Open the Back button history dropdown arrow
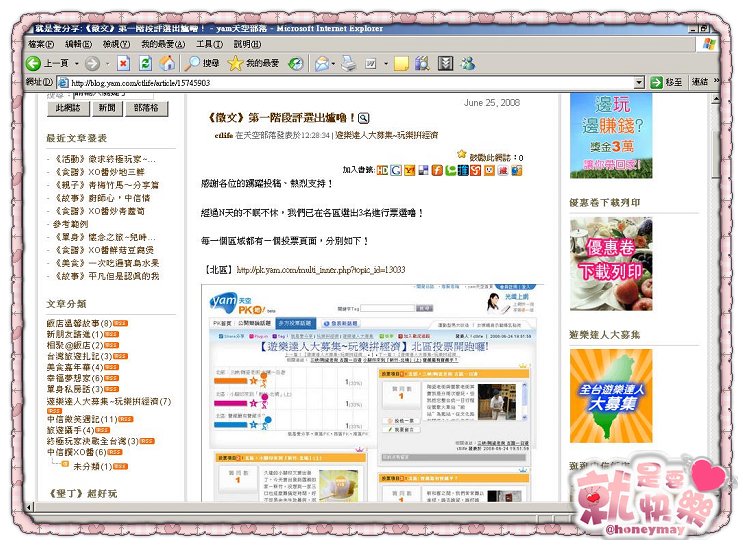Image resolution: width=743 pixels, height=545 pixels. pyautogui.click(x=77, y=63)
